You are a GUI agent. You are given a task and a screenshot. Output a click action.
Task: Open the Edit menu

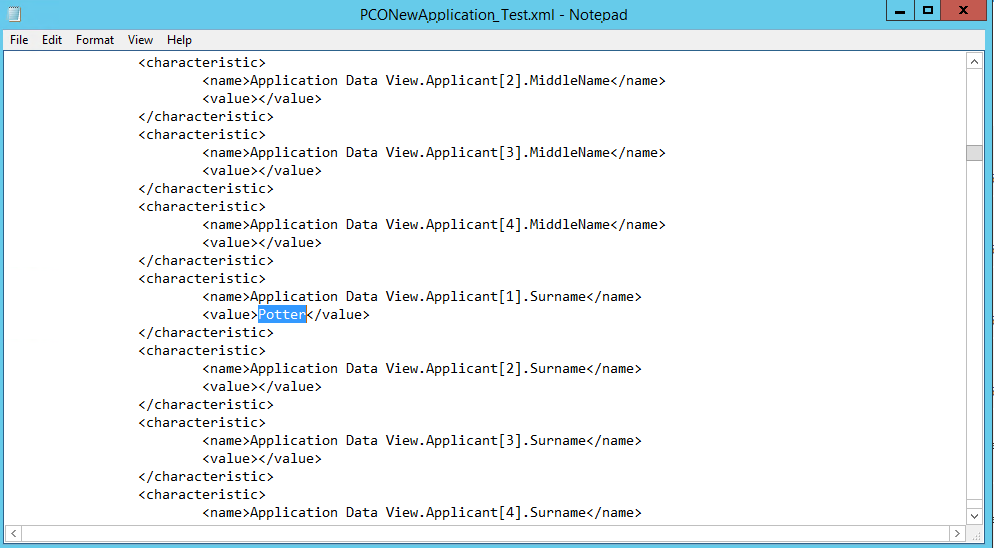(x=52, y=40)
